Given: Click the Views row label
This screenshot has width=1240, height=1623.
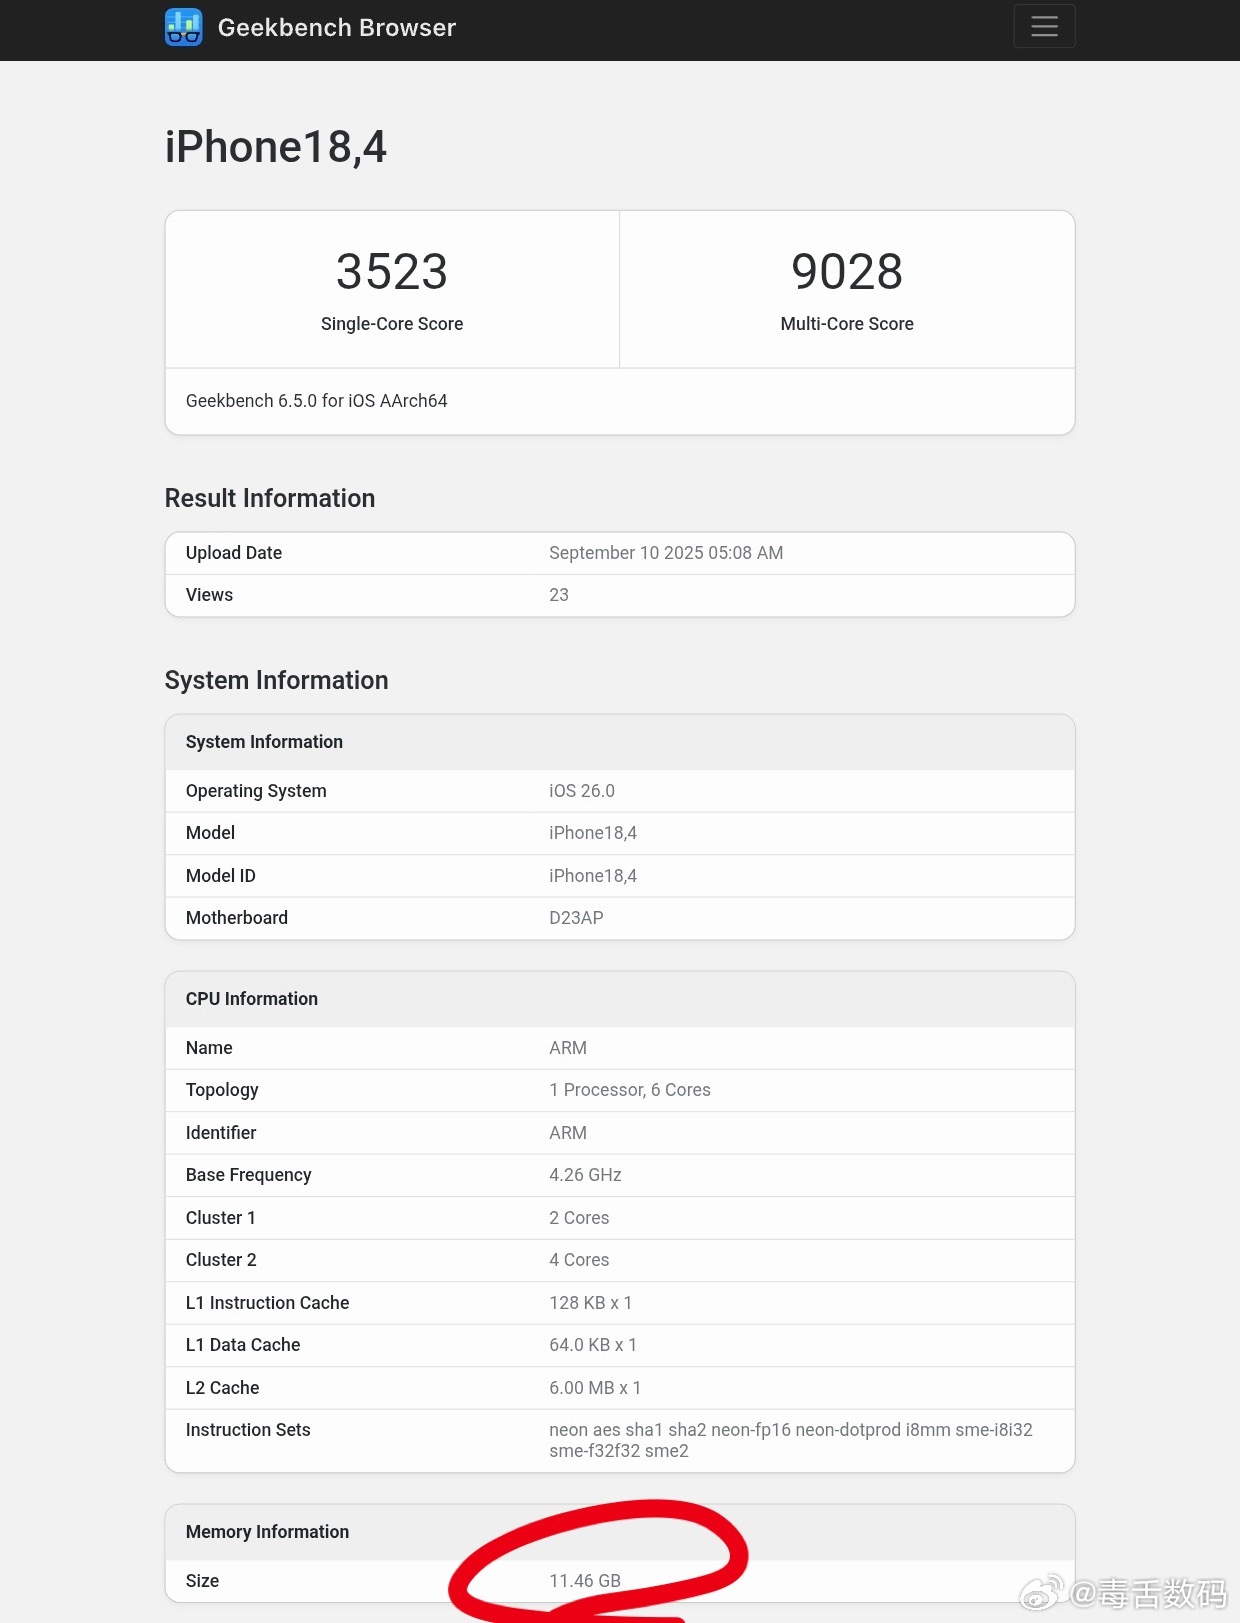Looking at the screenshot, I should (209, 595).
